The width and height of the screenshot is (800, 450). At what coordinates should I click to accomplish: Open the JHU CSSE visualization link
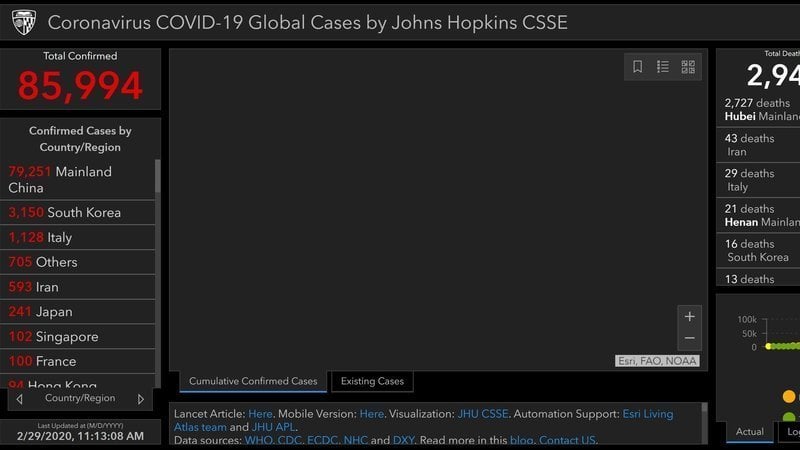pos(480,413)
